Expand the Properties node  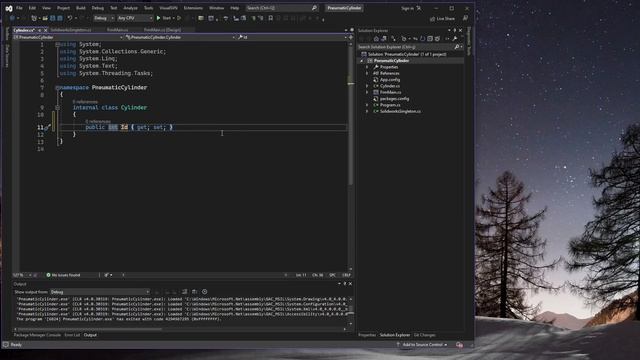(367, 67)
